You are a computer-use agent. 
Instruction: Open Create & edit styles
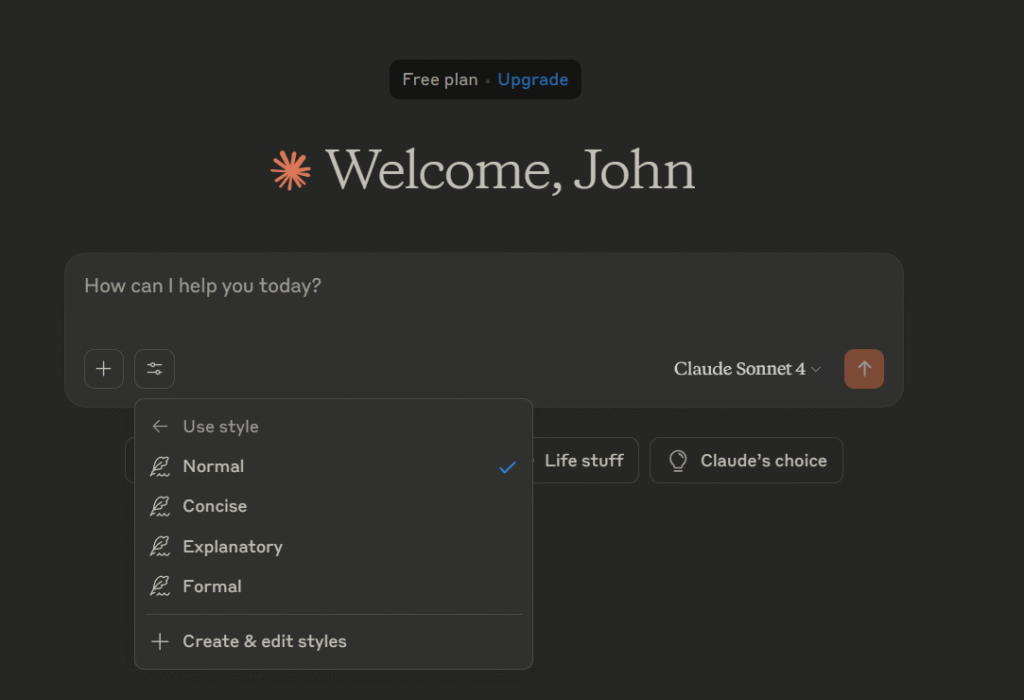point(333,641)
